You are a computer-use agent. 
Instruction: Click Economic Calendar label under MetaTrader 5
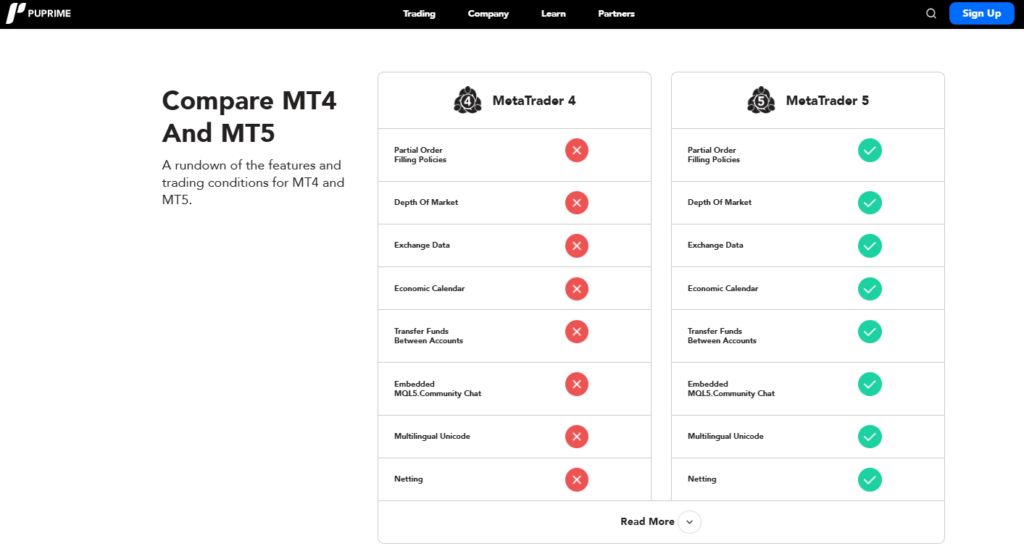(722, 289)
